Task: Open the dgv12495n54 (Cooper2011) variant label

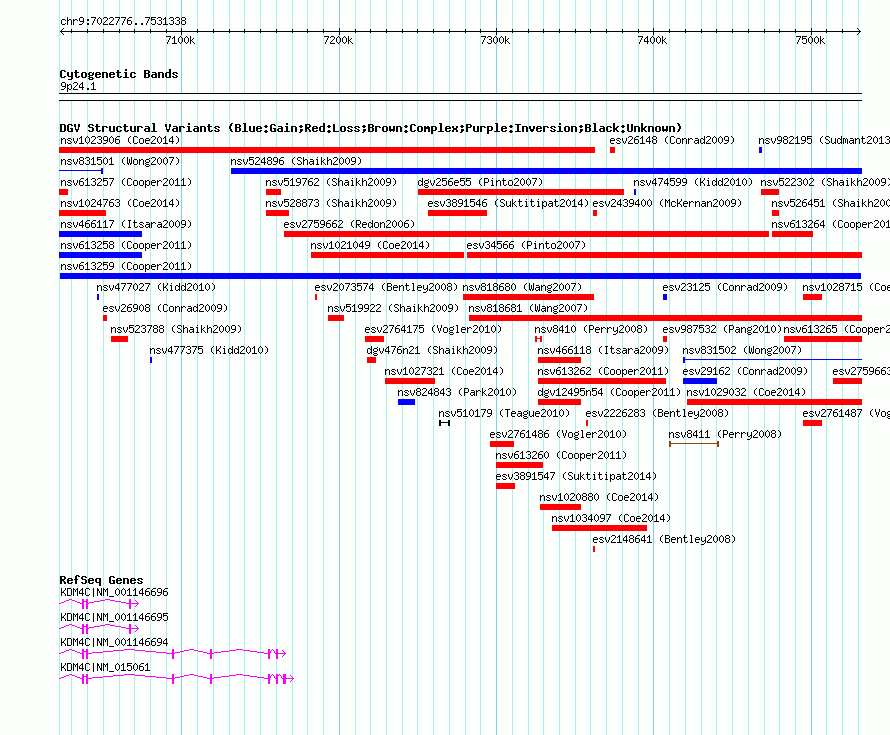Action: (609, 392)
